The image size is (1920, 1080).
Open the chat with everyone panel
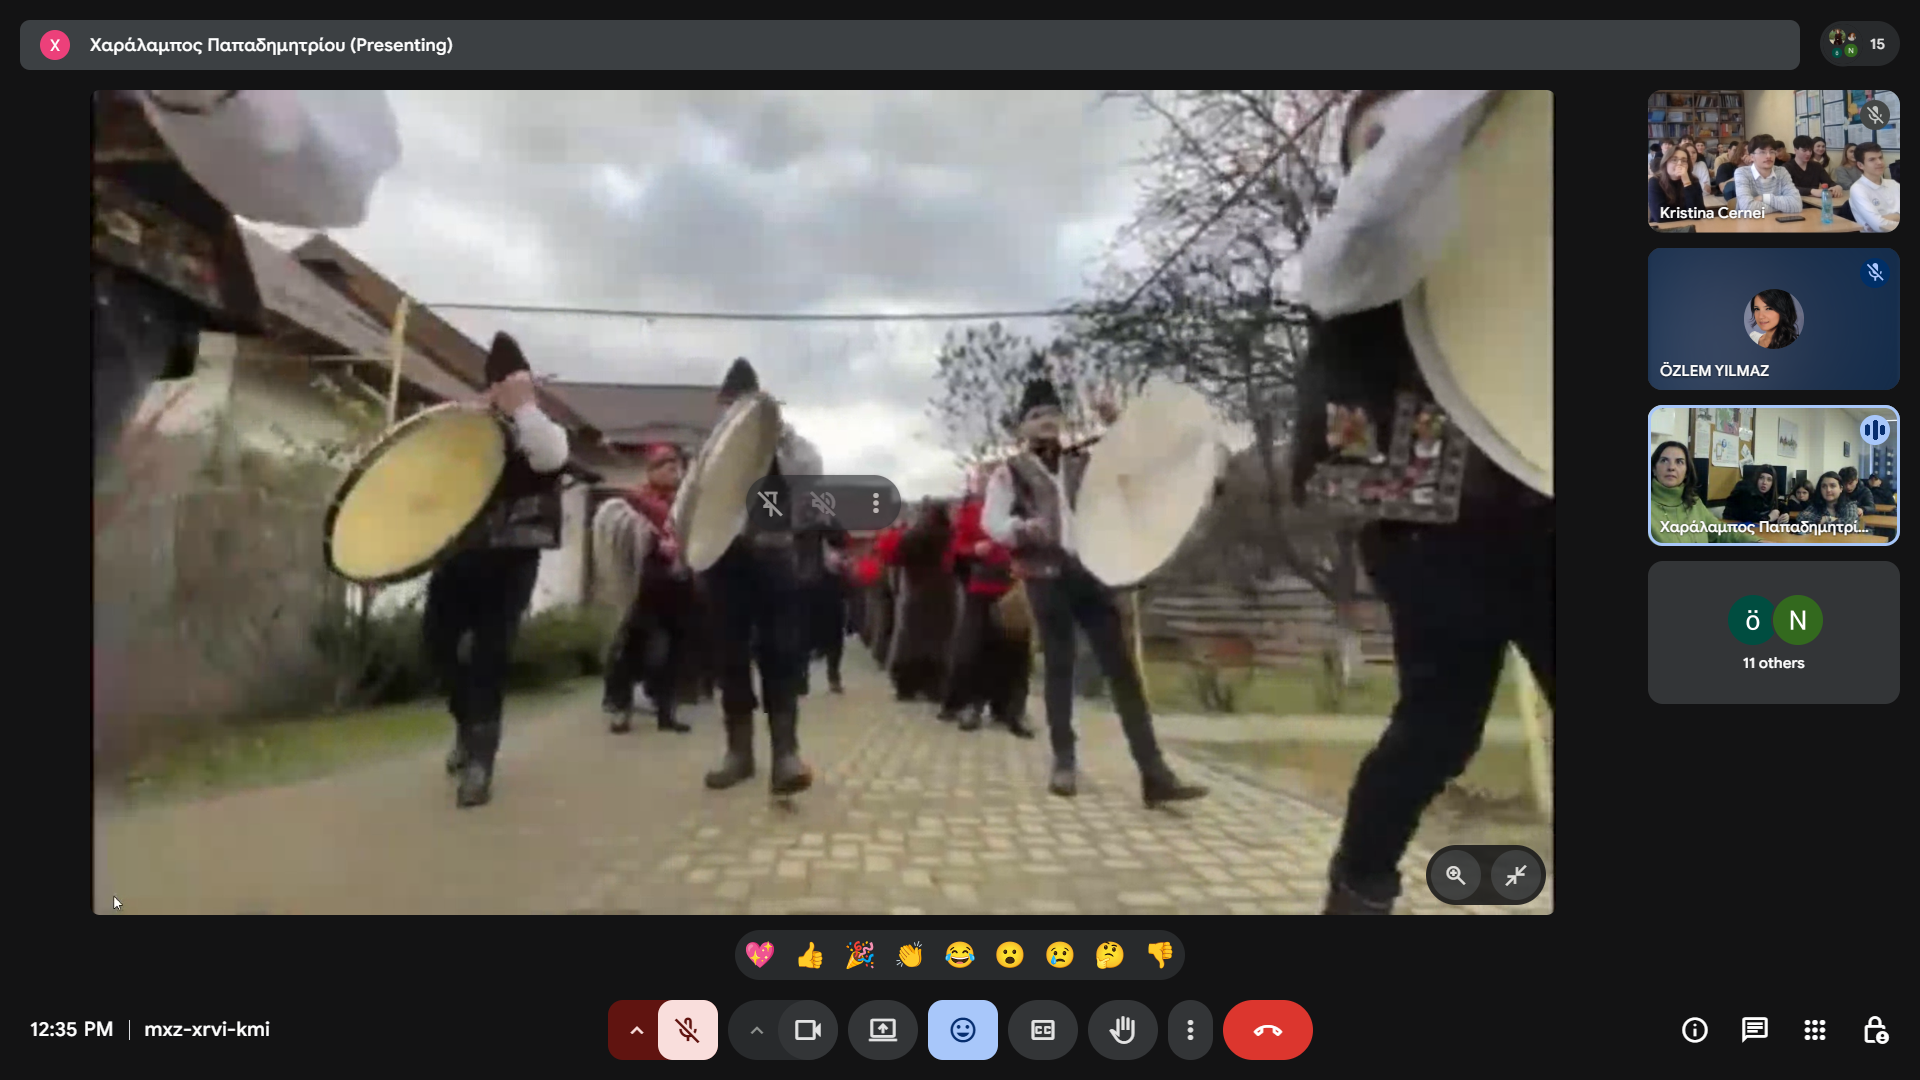point(1754,1030)
